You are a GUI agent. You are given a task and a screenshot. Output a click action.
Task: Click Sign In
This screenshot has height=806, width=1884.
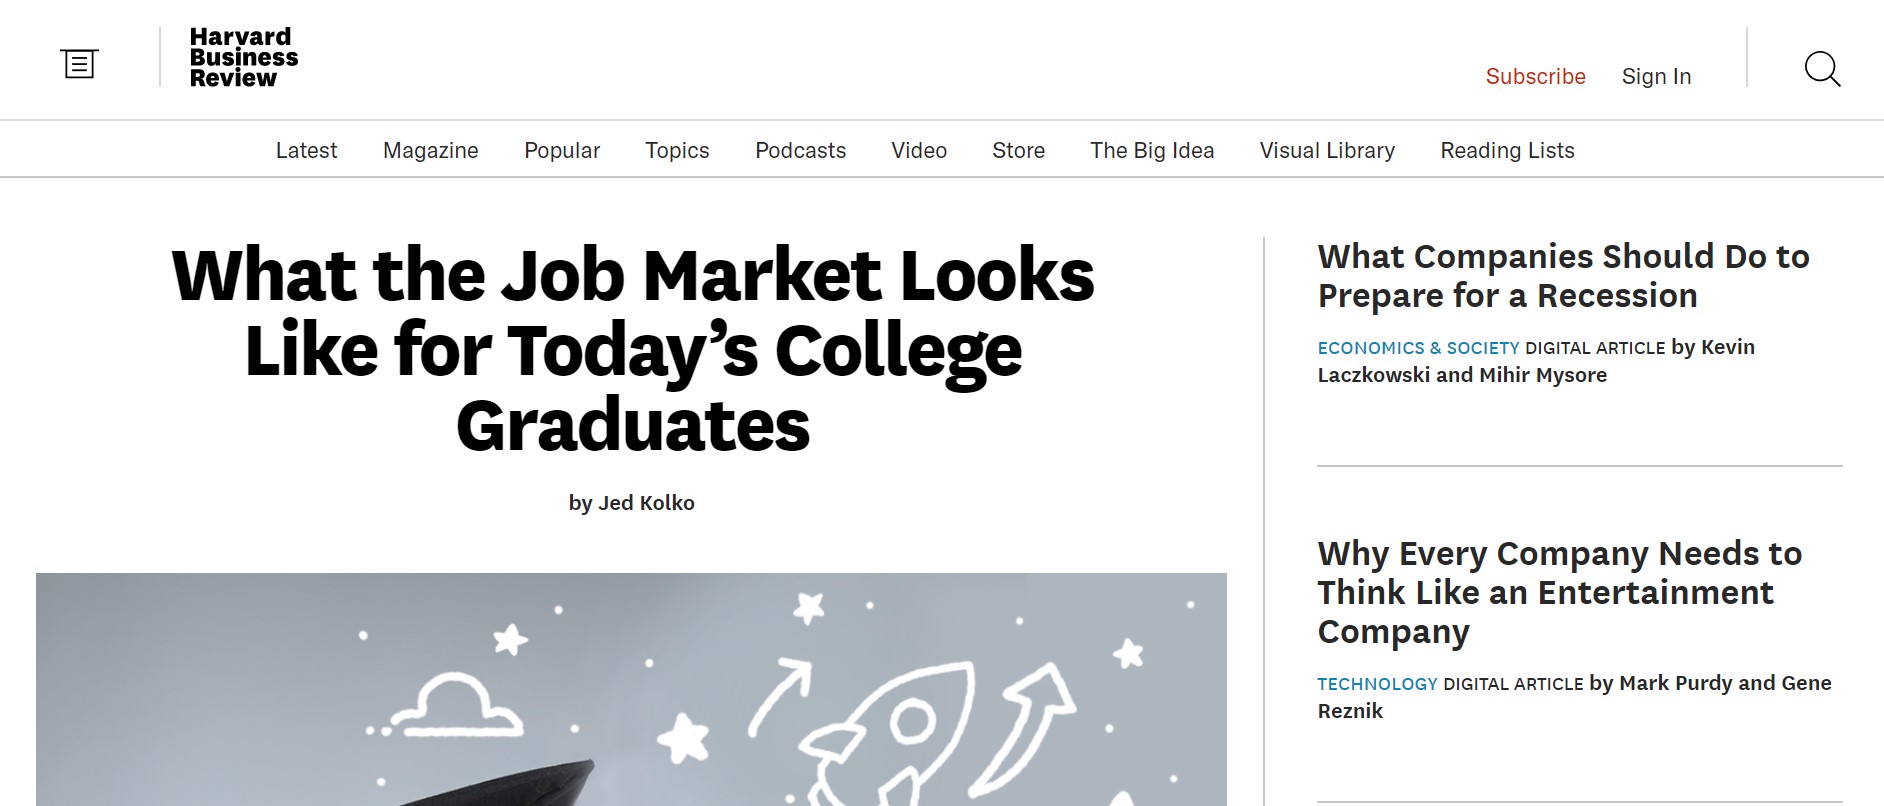[1656, 76]
